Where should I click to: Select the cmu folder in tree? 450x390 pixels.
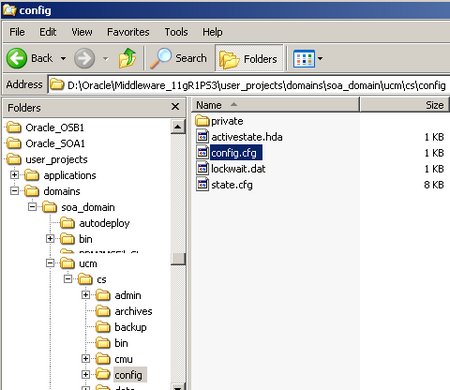coord(123,359)
